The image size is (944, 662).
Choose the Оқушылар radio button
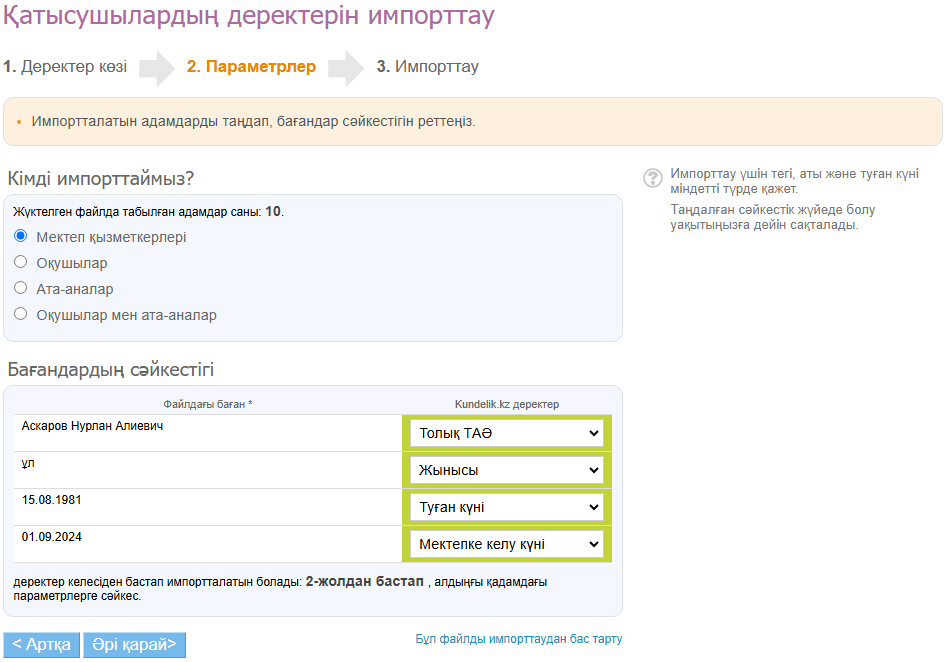coord(20,263)
